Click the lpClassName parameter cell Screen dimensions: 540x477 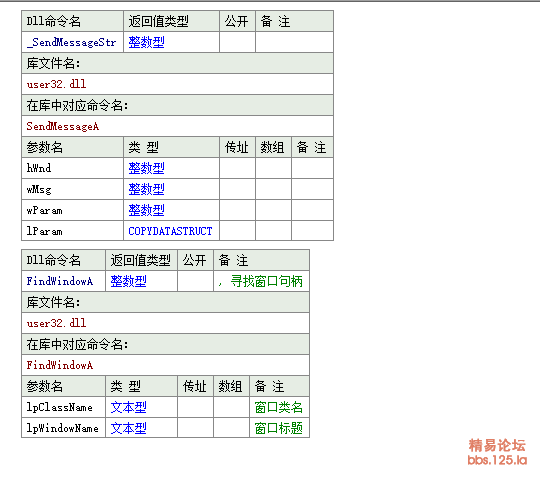63,407
